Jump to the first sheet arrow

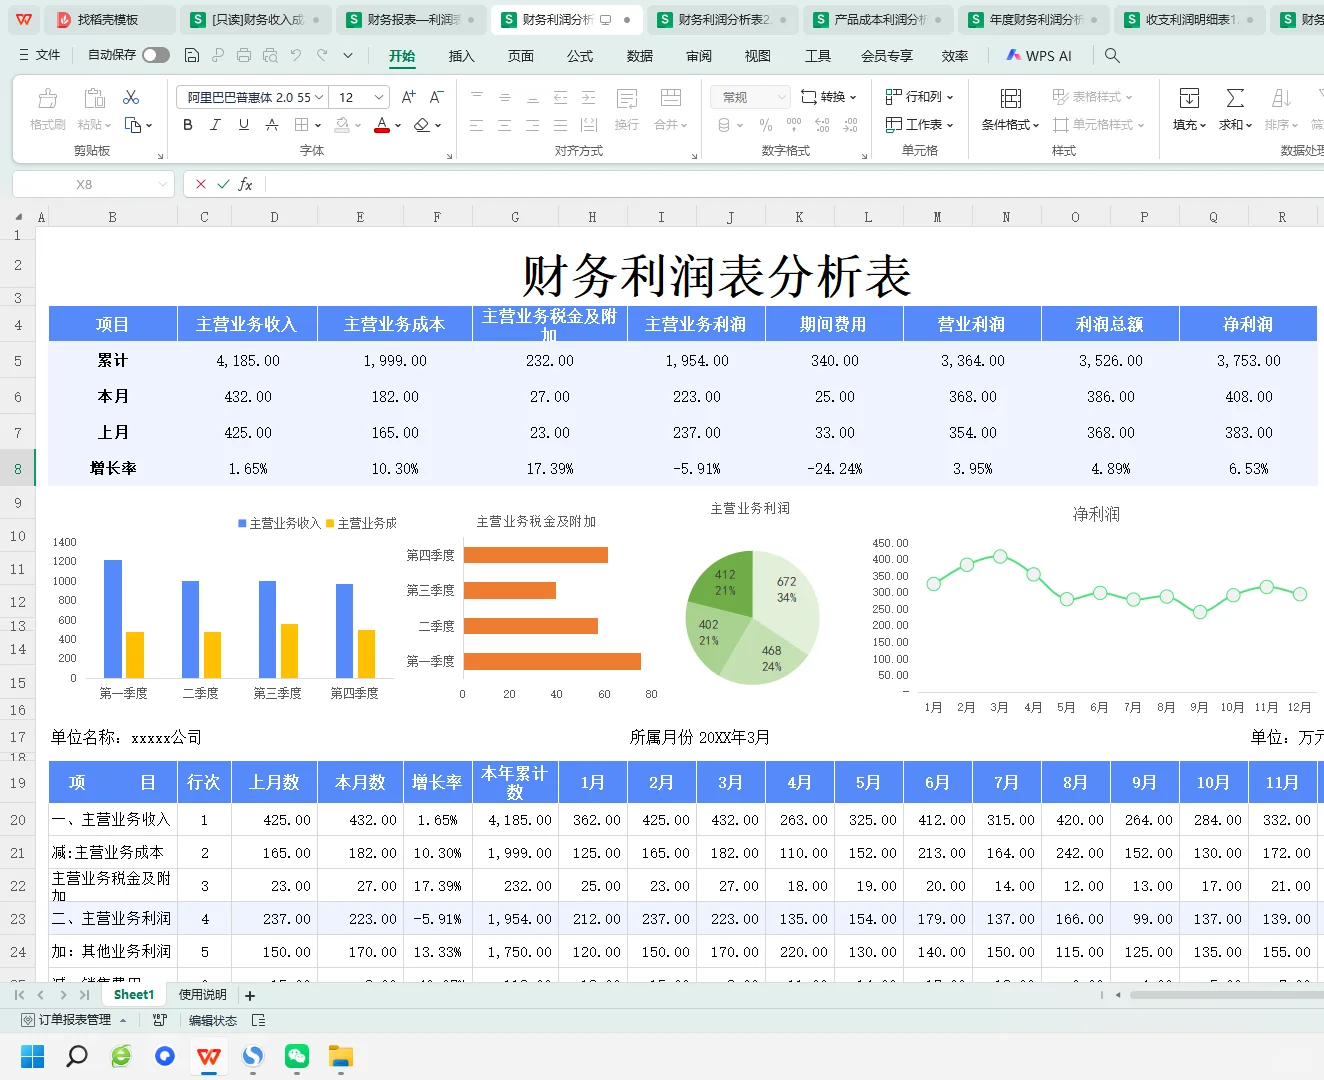(19, 995)
